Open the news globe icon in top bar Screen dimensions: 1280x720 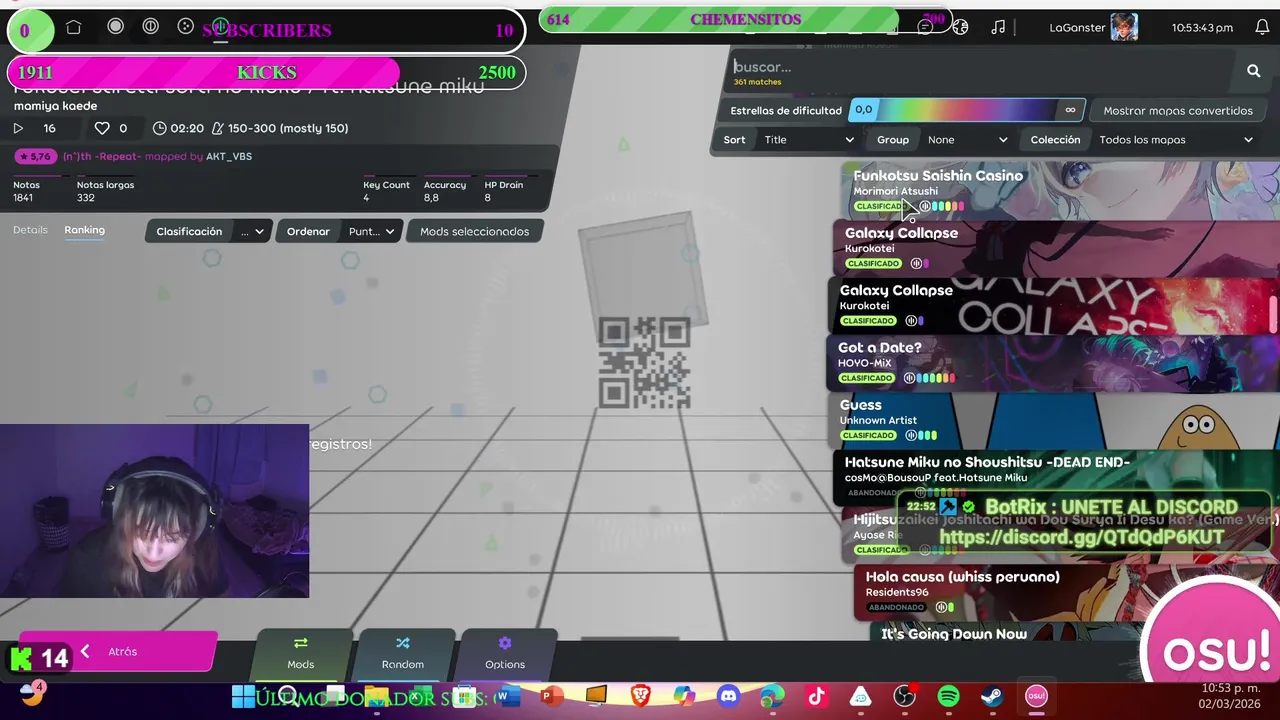tap(961, 28)
